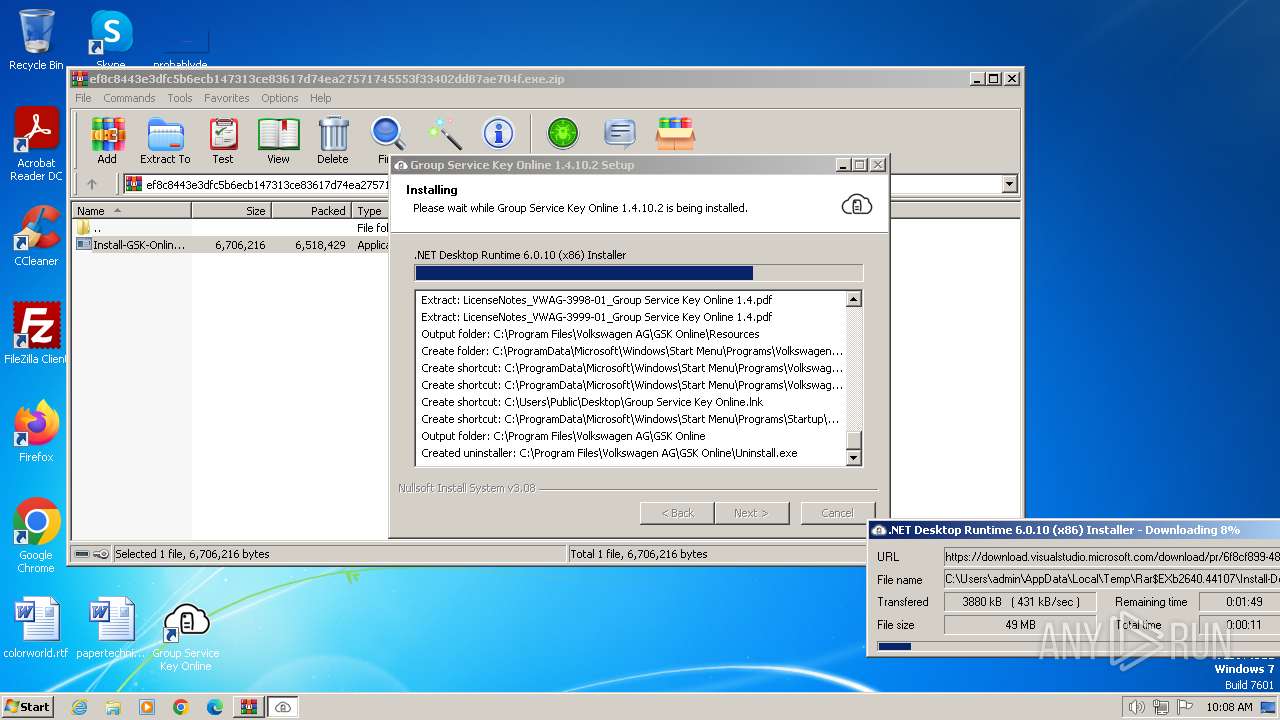Image resolution: width=1280 pixels, height=720 pixels.
Task: Select Install-GSK-Onlin... file row
Action: click(230, 245)
